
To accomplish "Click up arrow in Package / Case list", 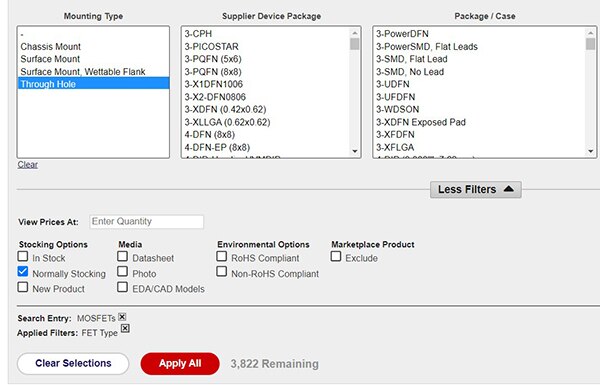I will [590, 33].
